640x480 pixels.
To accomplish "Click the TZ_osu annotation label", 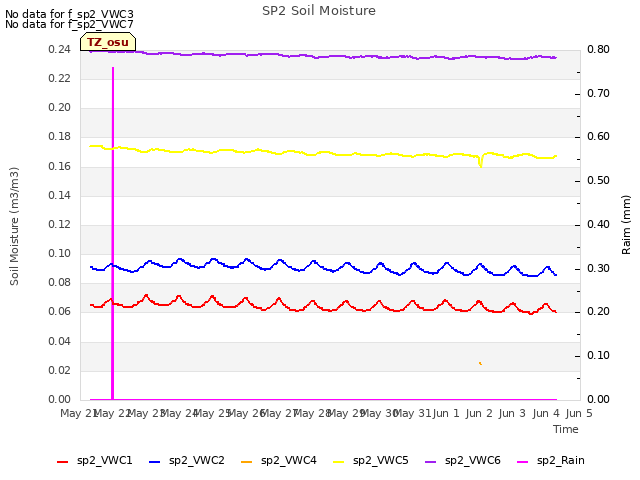I will point(108,42).
